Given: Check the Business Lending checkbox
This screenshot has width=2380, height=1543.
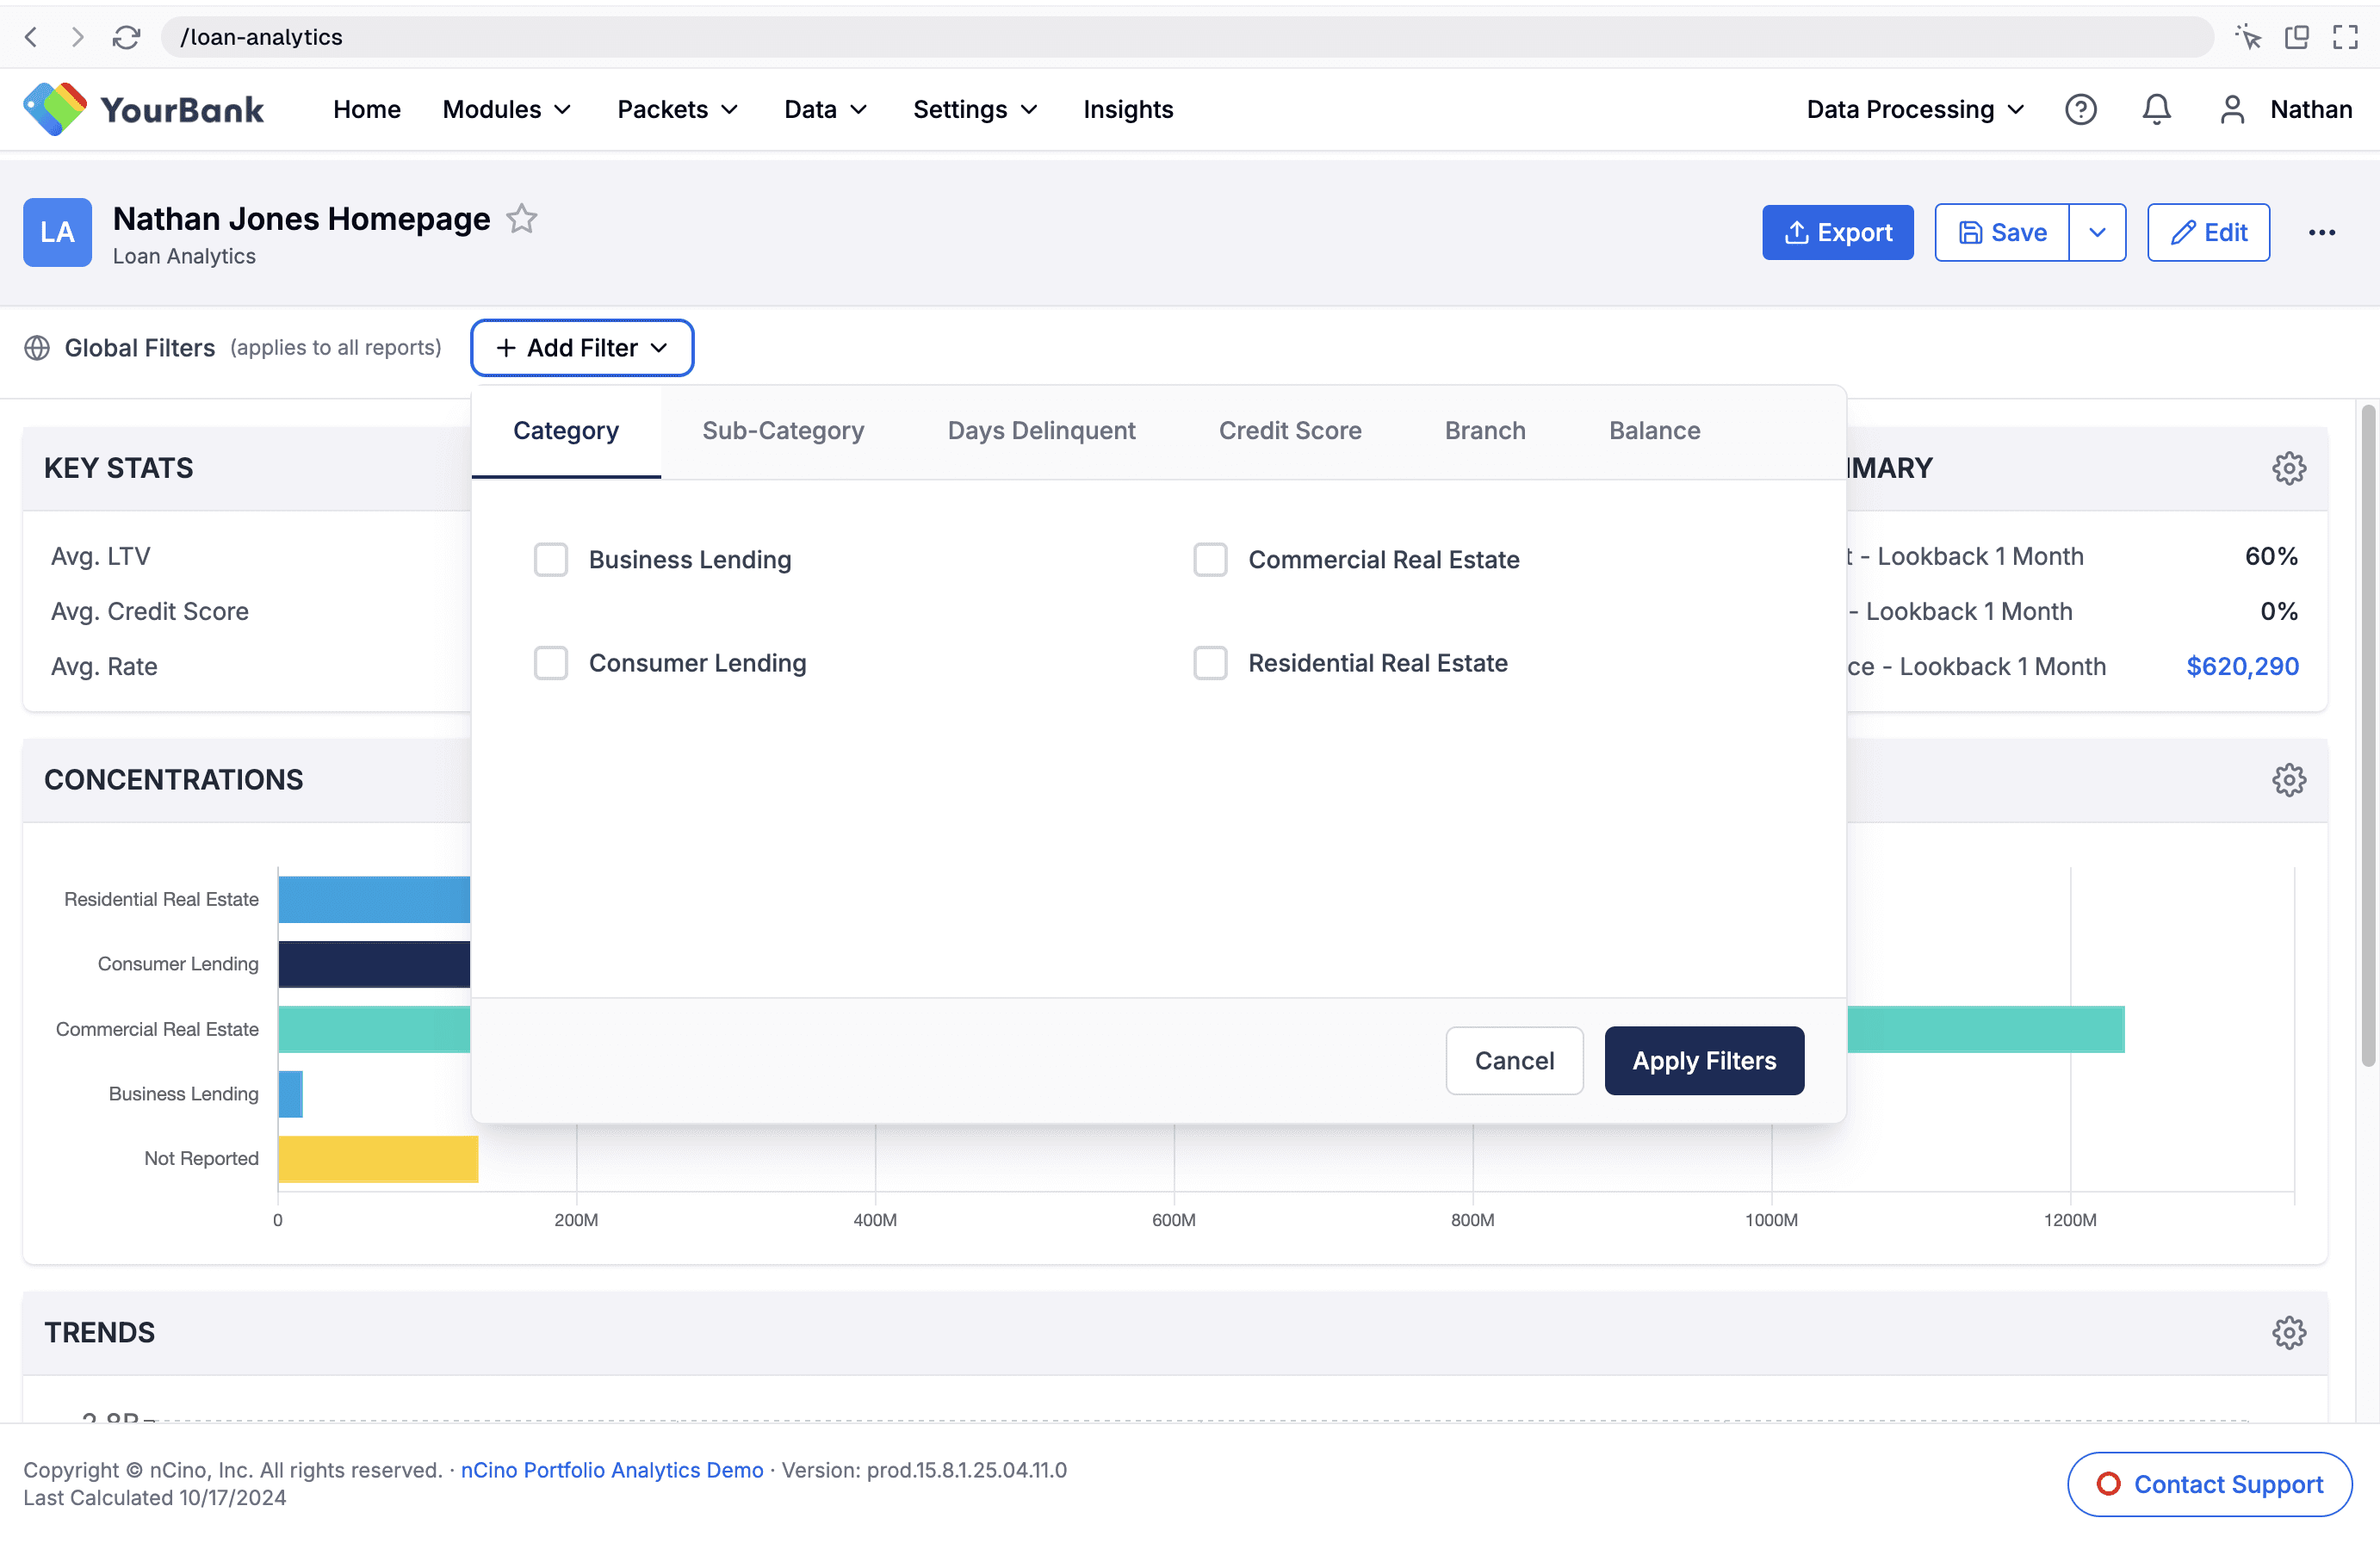Looking at the screenshot, I should point(550,560).
